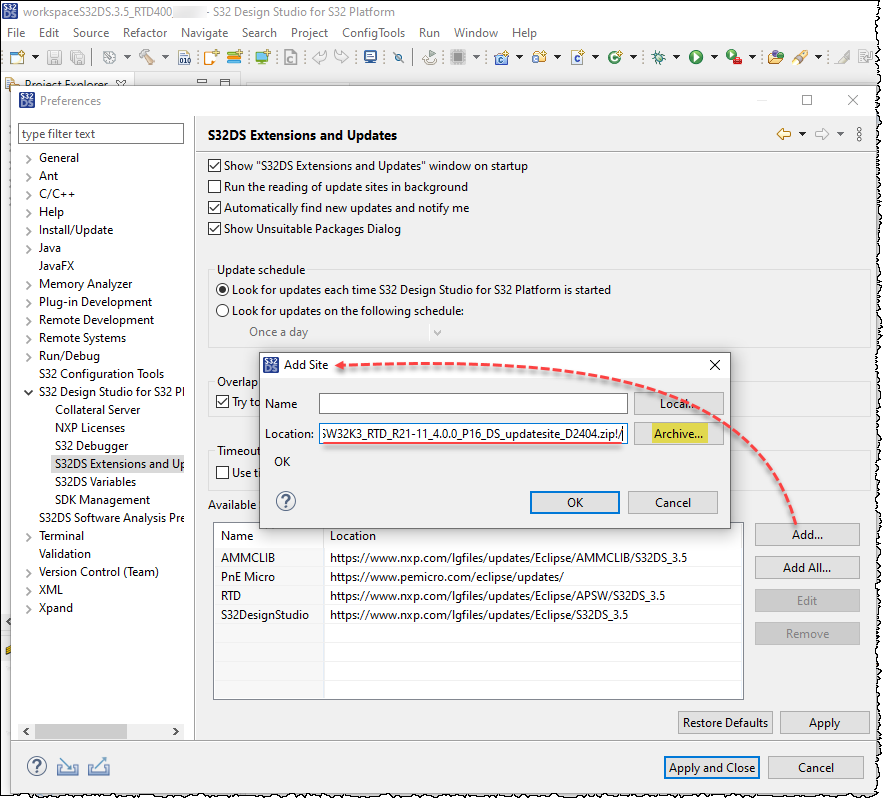The height and width of the screenshot is (800, 883).
Task: Click the Open folder toolbar icon
Action: 776,57
